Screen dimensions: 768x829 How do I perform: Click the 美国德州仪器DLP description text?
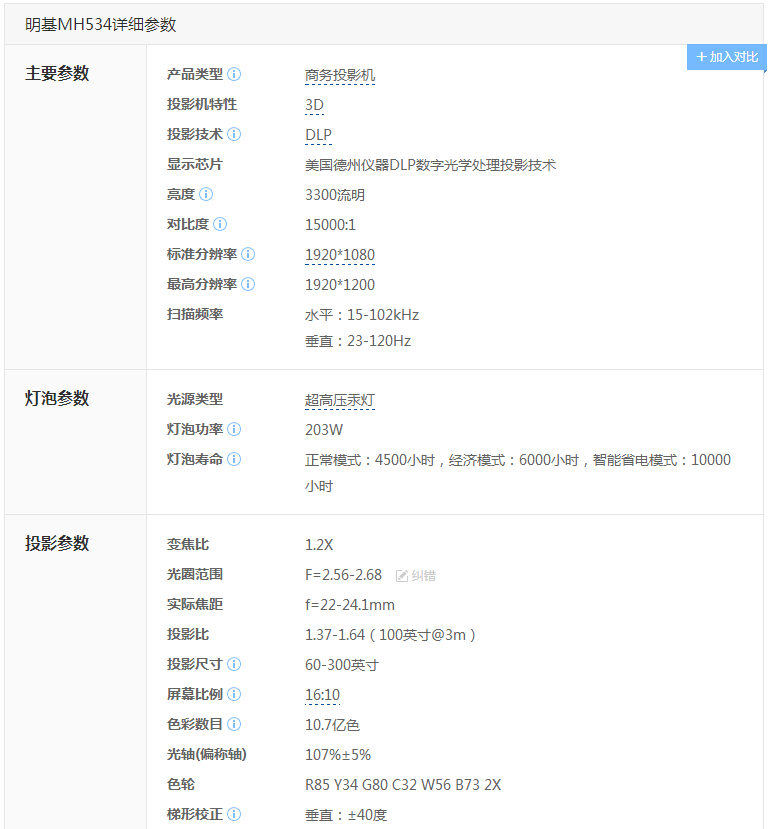tap(430, 165)
